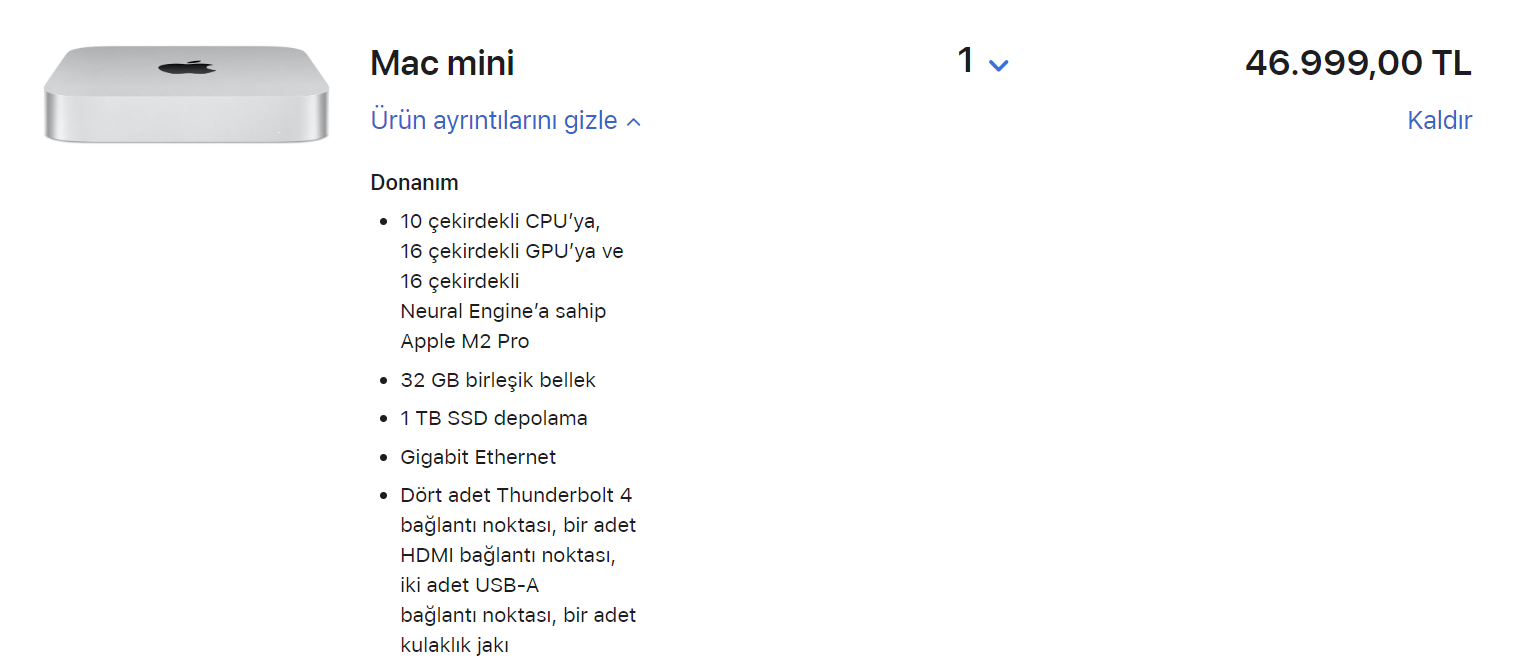Remove the Mac mini with Kaldır

point(1439,121)
